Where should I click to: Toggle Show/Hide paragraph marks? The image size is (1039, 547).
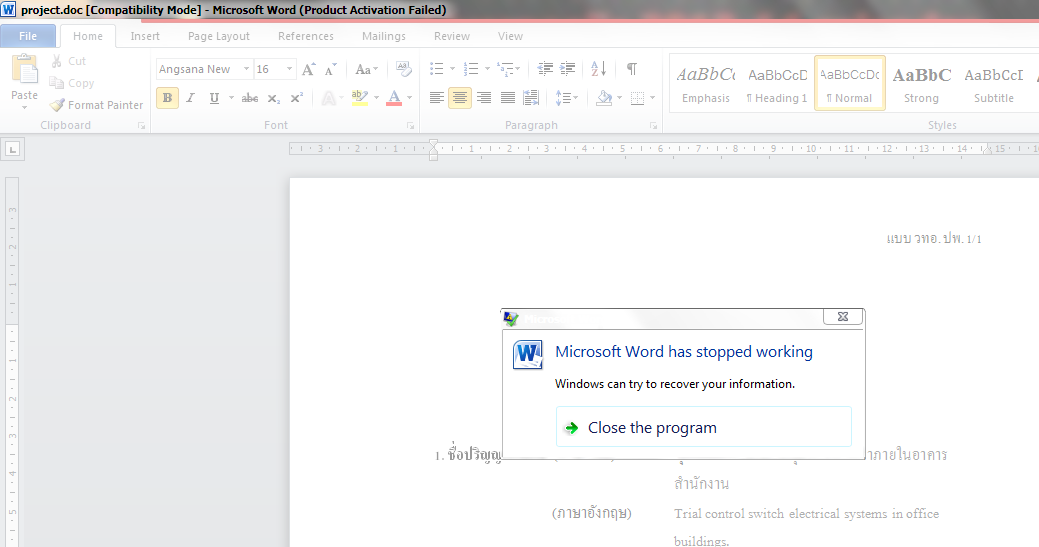click(x=631, y=69)
